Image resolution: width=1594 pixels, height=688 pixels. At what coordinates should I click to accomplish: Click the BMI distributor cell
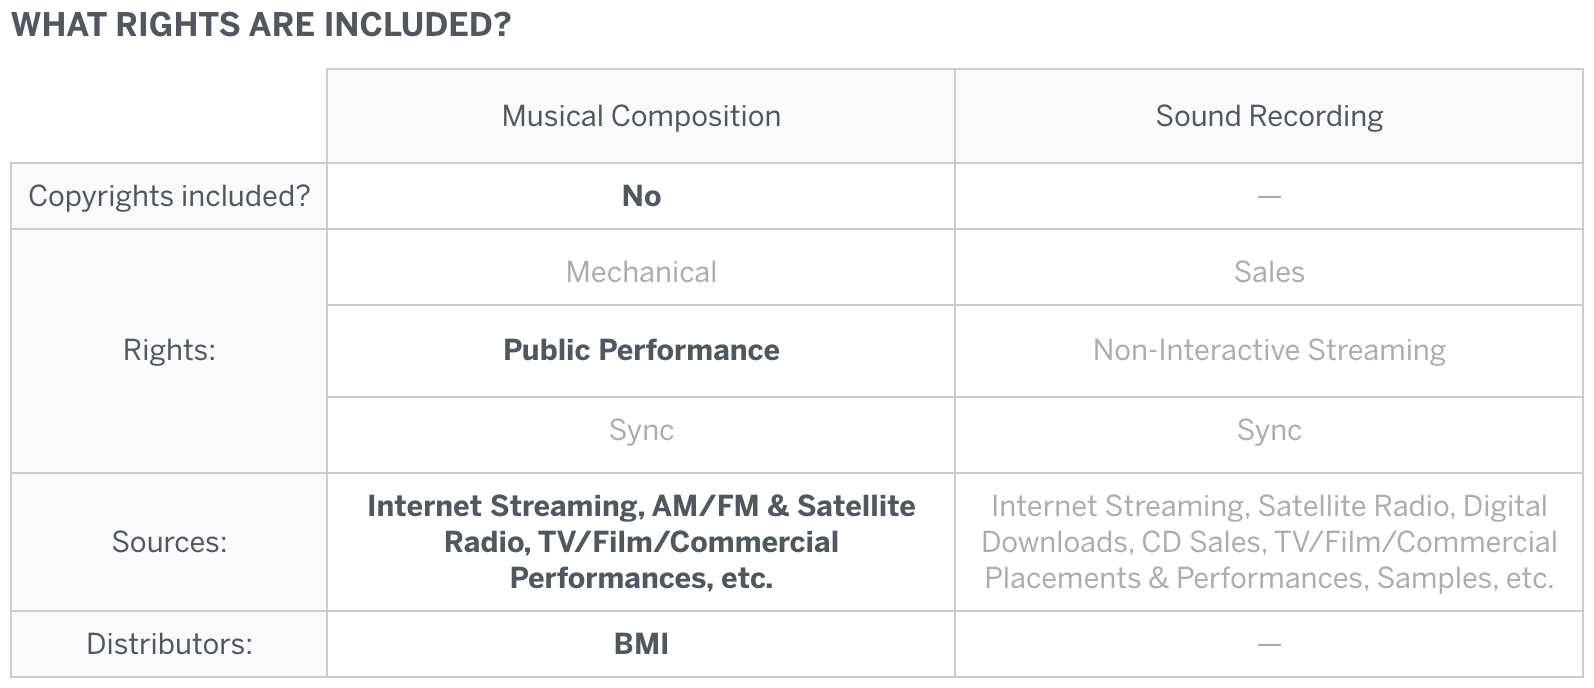pos(641,644)
